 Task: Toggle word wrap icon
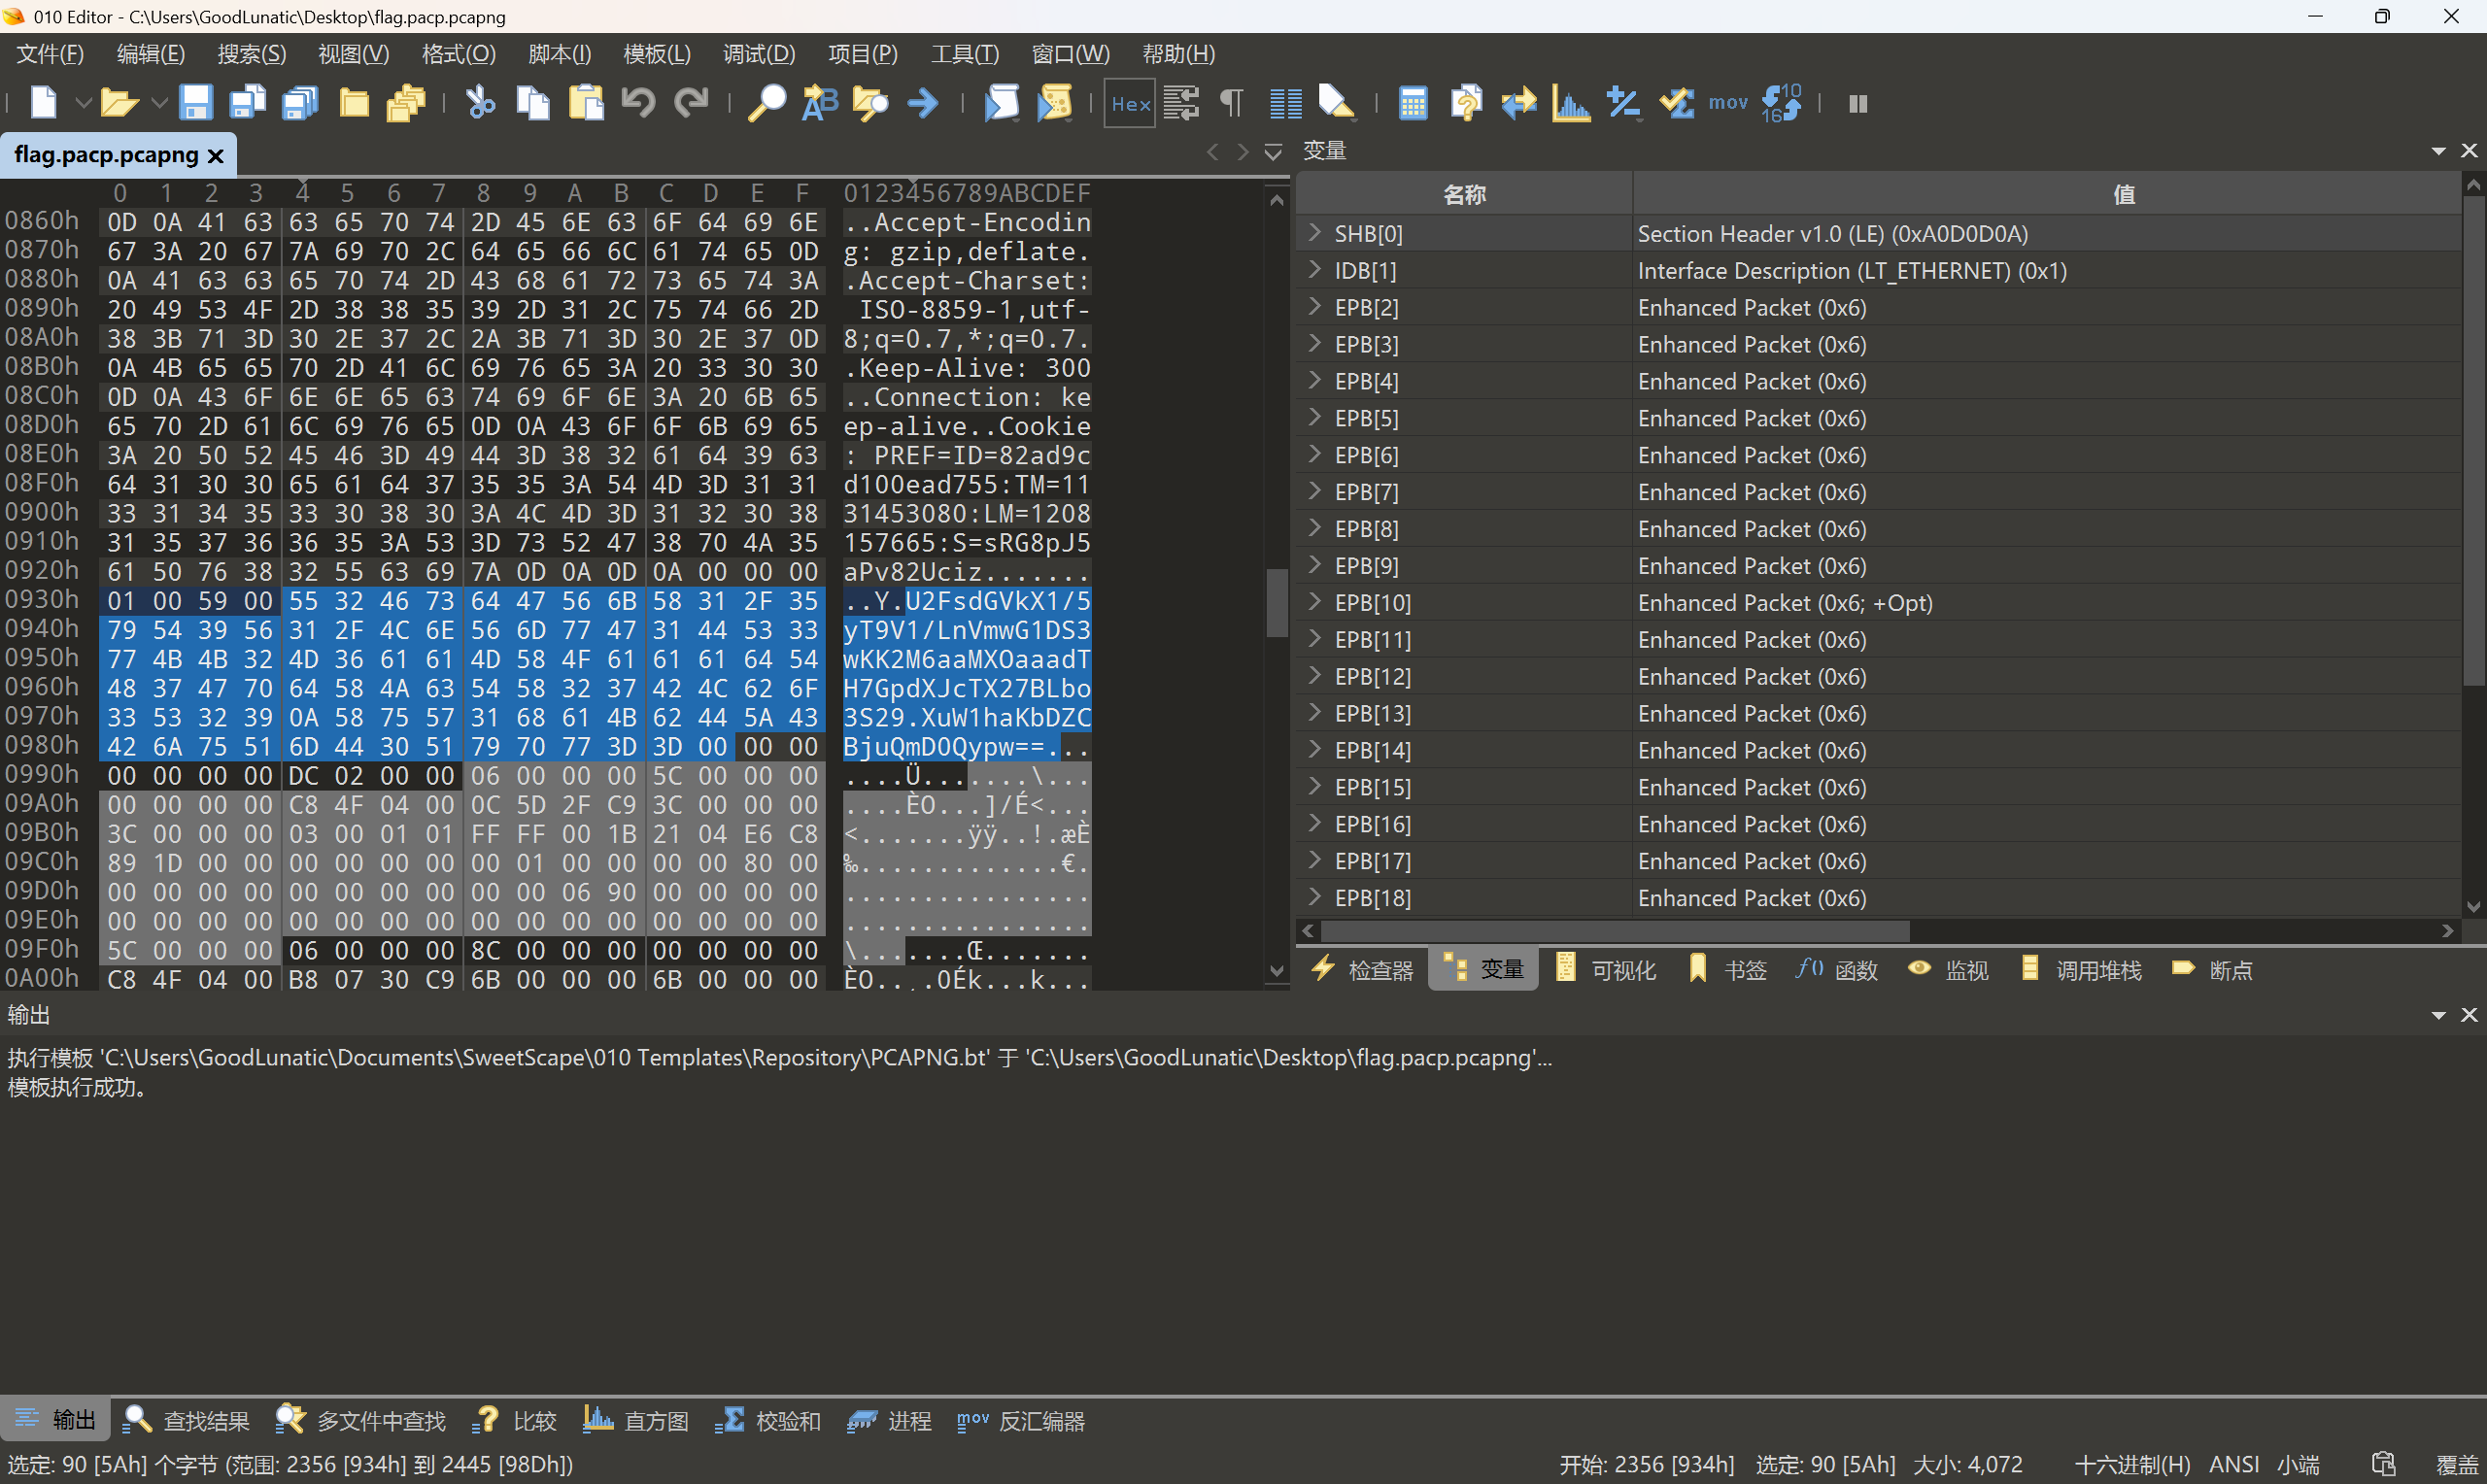coord(1181,103)
